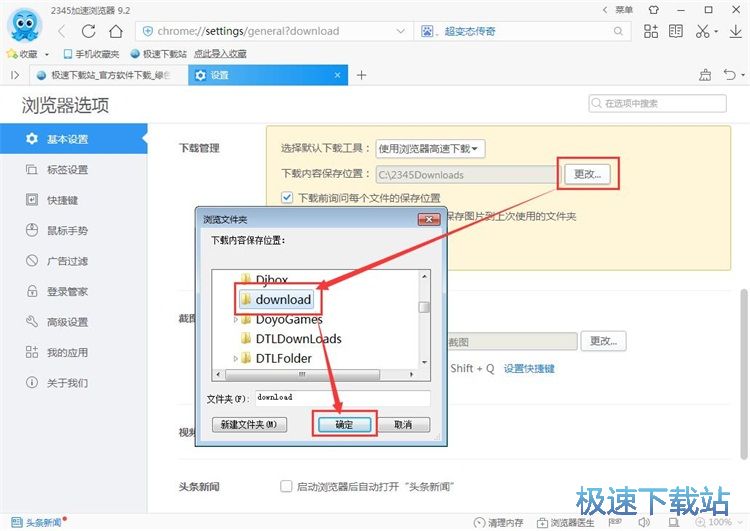Open 头条新闻 in the status bar
The height and width of the screenshot is (531, 750).
coord(36,522)
